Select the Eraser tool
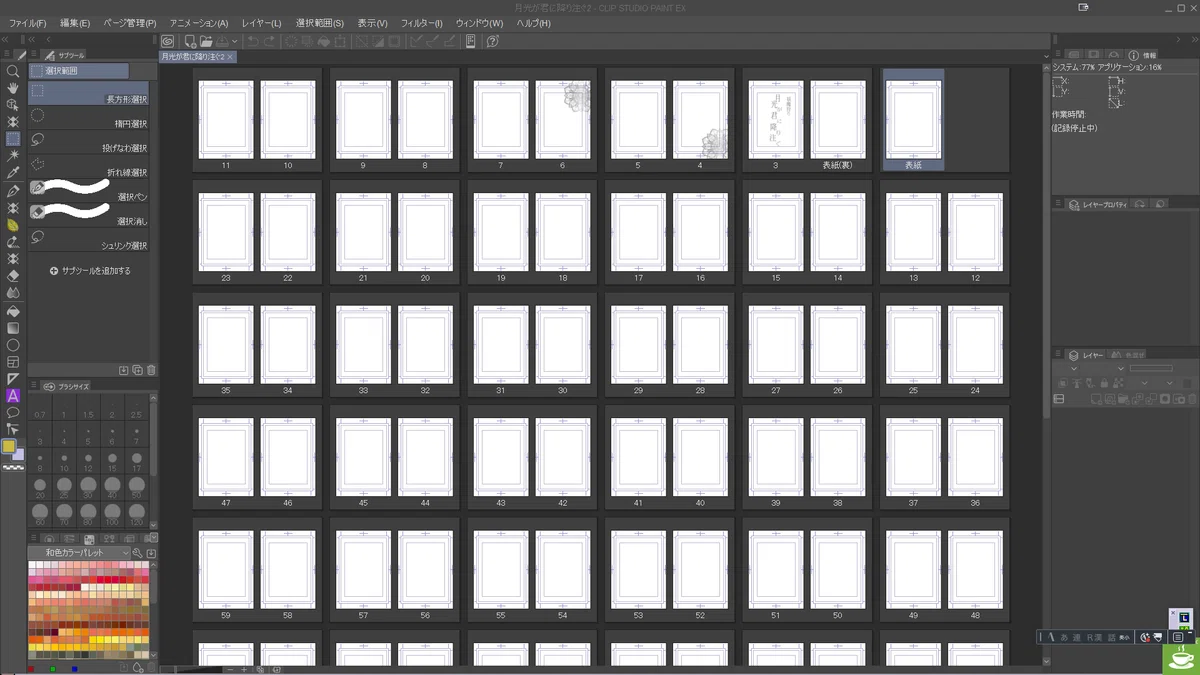This screenshot has height=675, width=1200. (13, 276)
